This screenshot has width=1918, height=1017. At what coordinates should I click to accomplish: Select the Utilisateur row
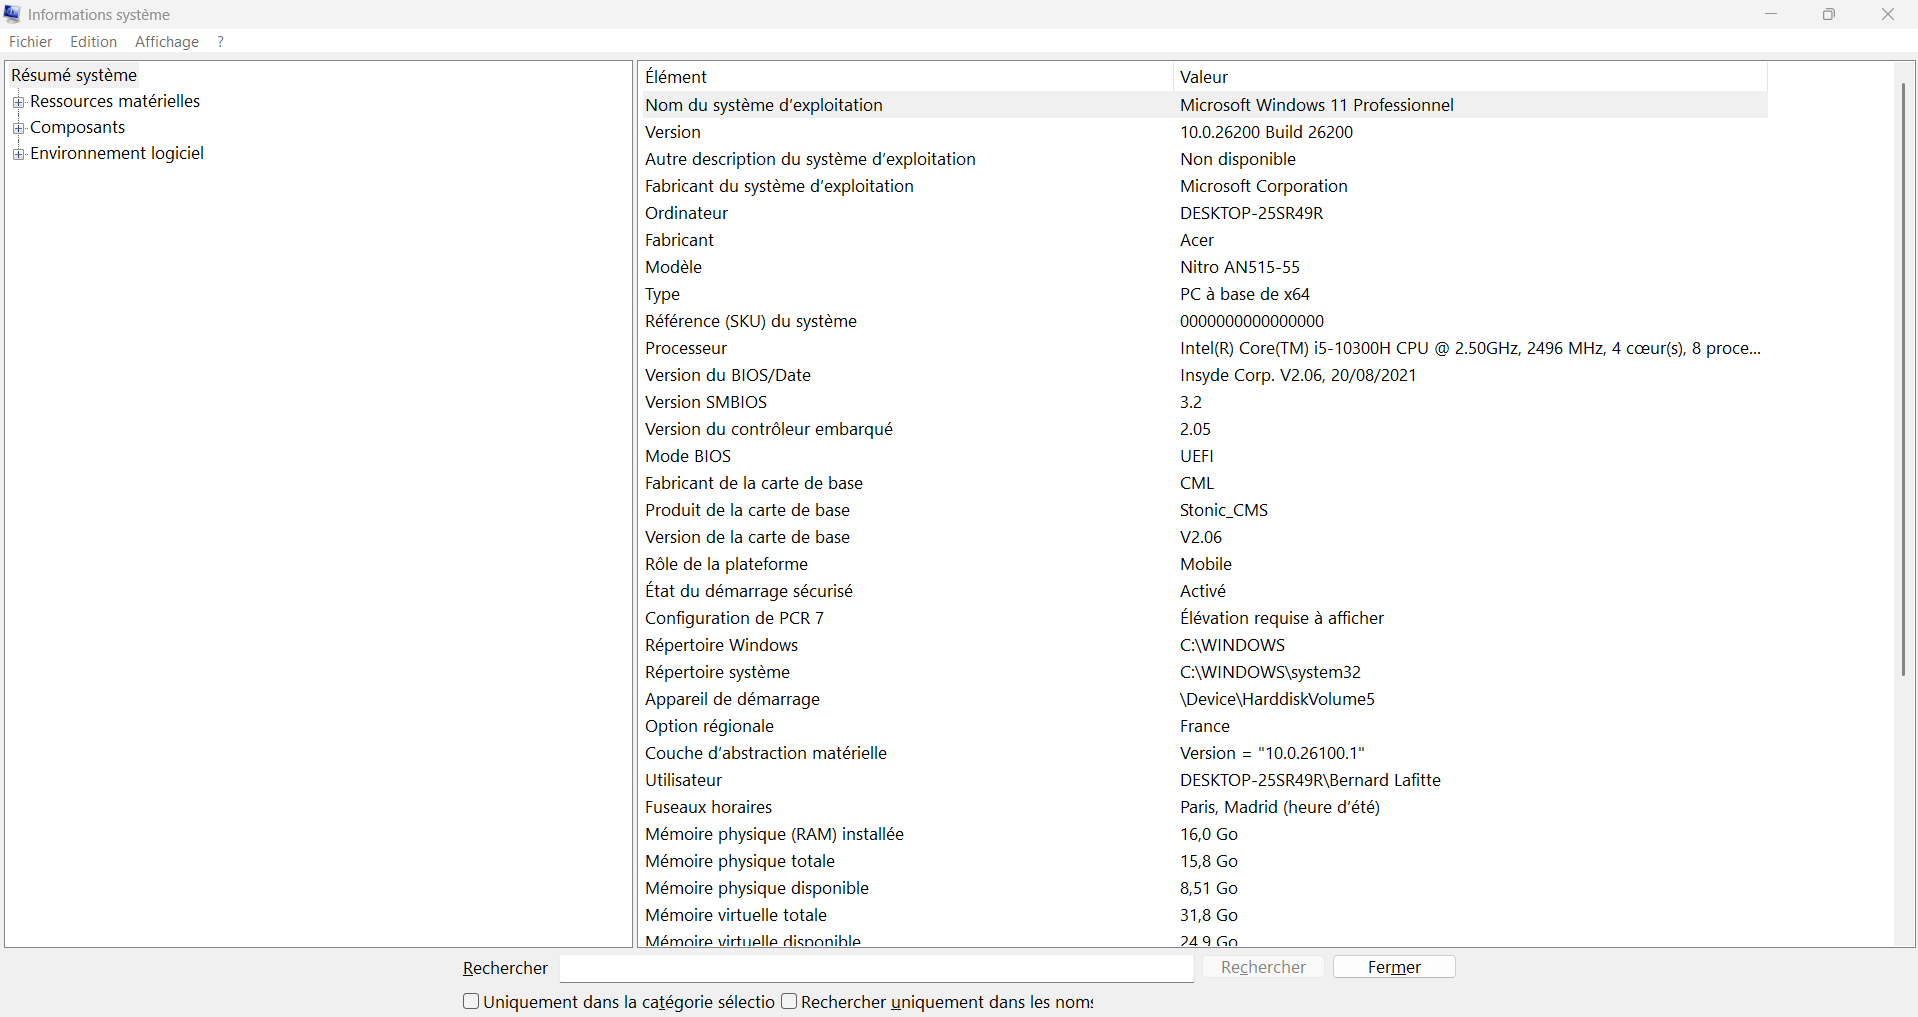(1203, 780)
